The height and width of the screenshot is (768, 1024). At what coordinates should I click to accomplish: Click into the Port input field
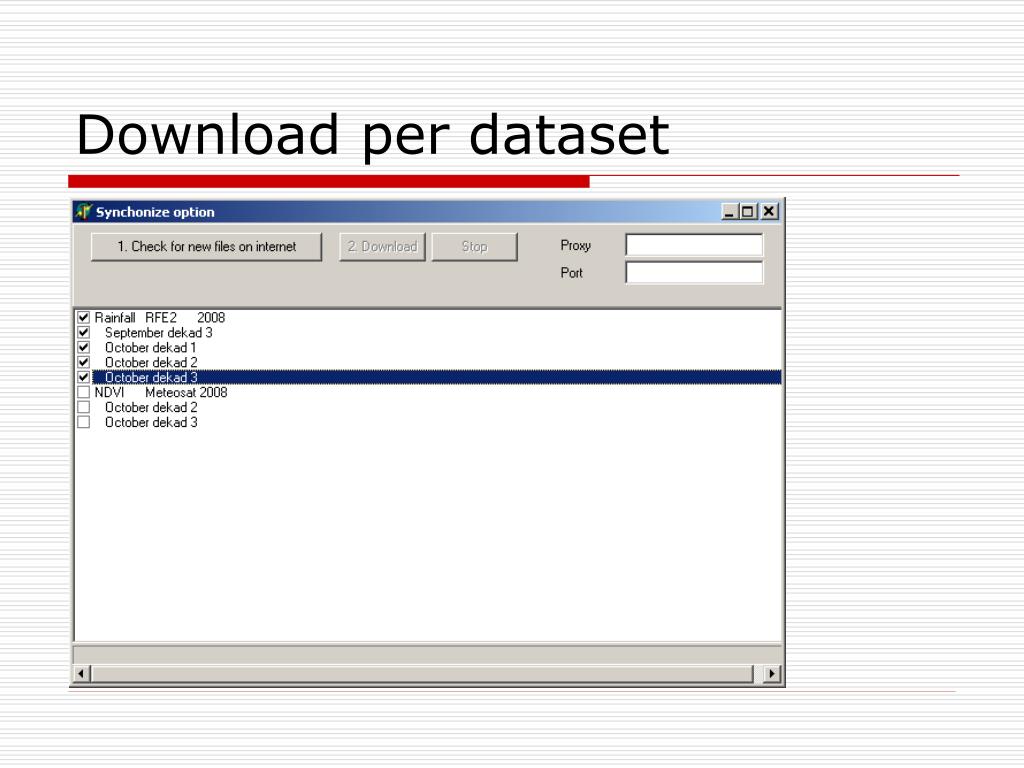click(x=694, y=273)
